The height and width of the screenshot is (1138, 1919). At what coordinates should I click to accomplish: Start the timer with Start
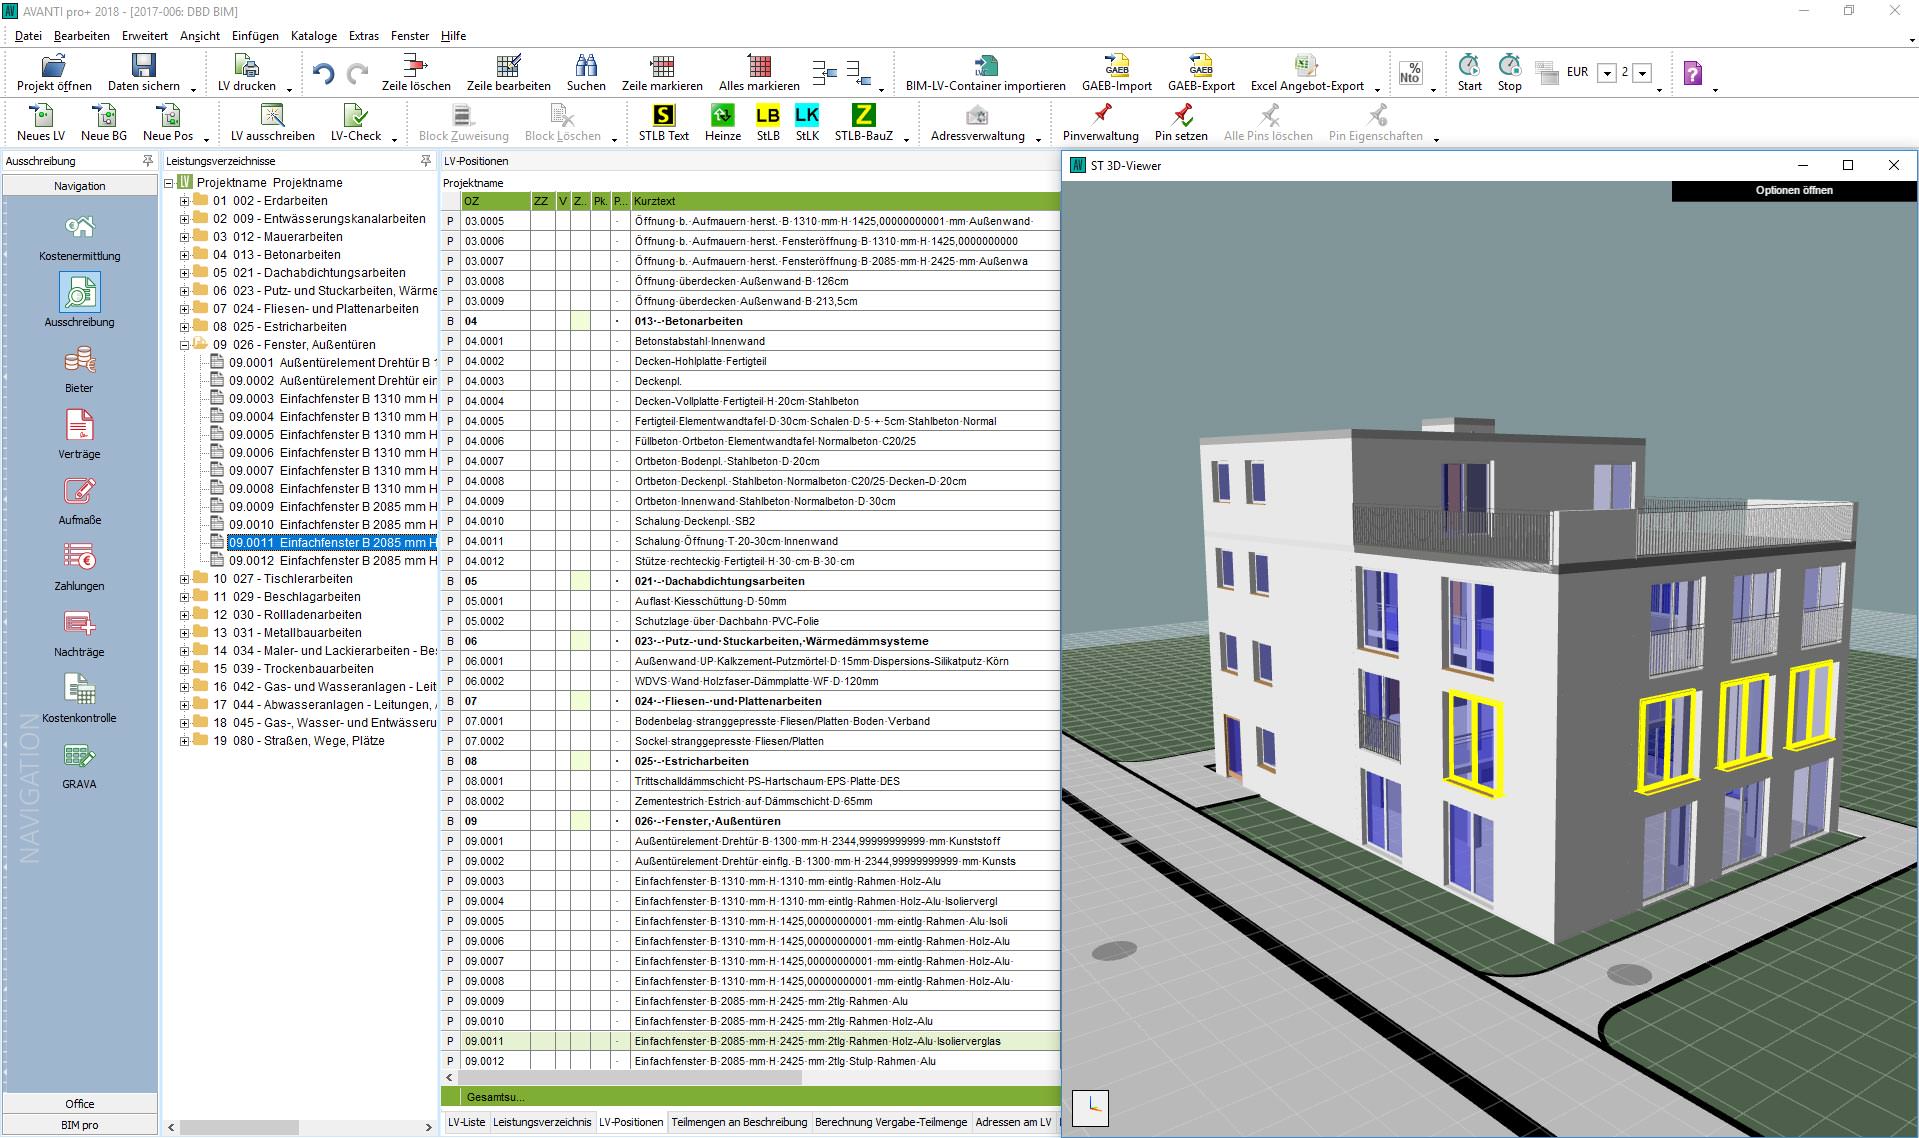coord(1469,73)
